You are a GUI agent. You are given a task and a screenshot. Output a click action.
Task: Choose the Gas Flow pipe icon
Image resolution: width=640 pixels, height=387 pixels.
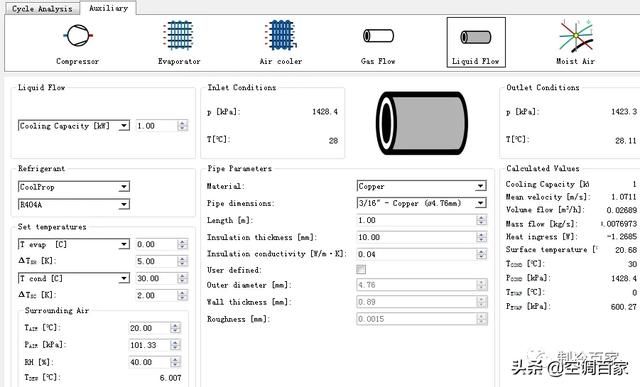pyautogui.click(x=378, y=36)
